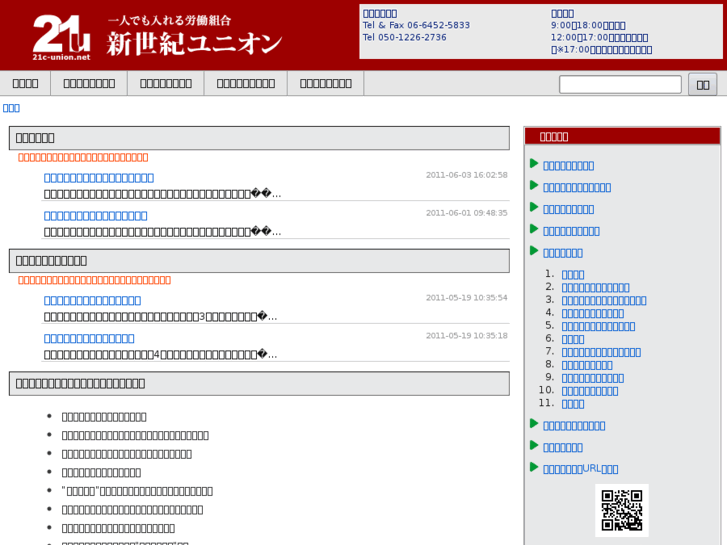This screenshot has width=727, height=545.
Task: Click the timestamp 2011-05-19 10:35:18
Action: (x=466, y=335)
